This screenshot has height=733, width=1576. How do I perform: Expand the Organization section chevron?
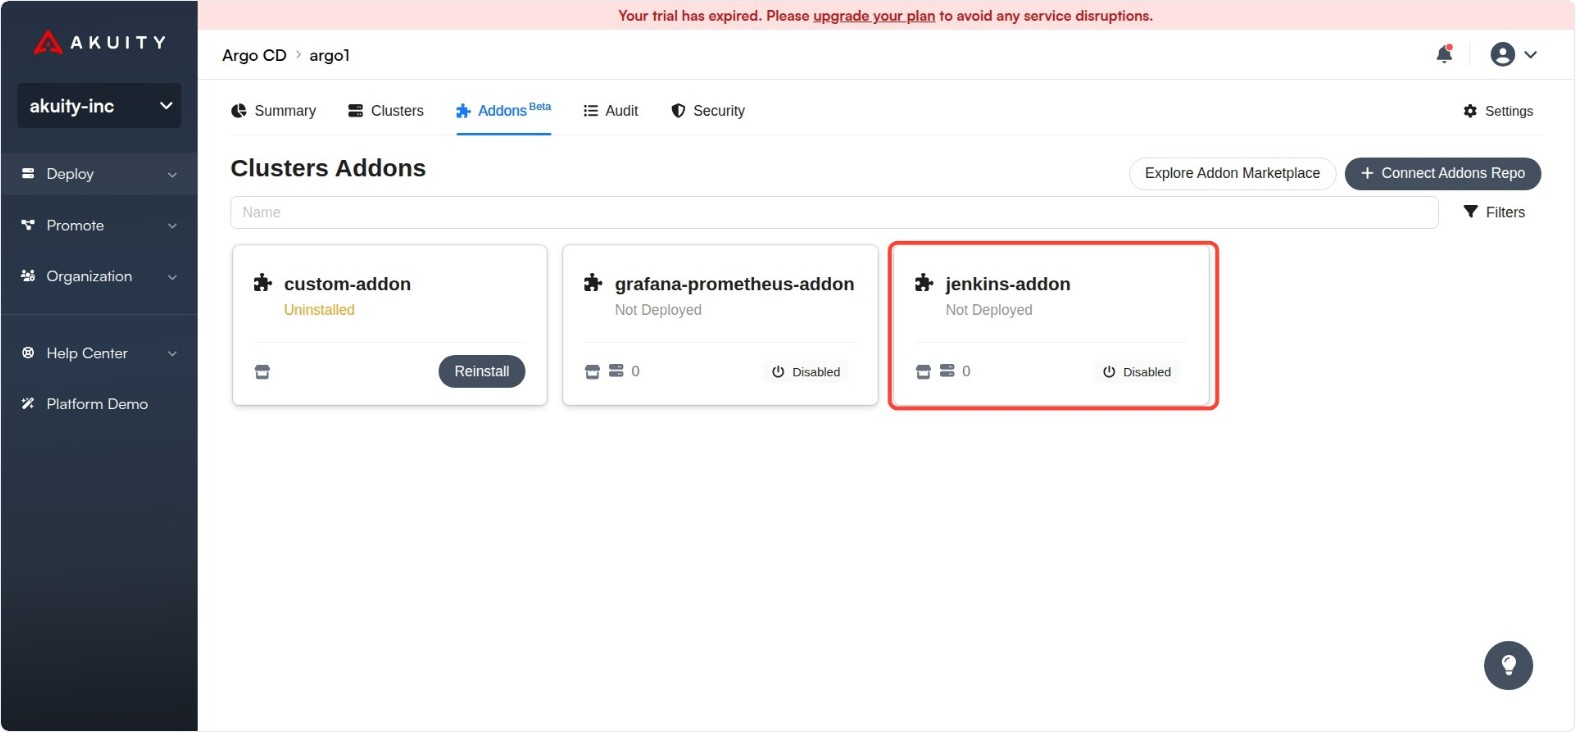click(172, 277)
